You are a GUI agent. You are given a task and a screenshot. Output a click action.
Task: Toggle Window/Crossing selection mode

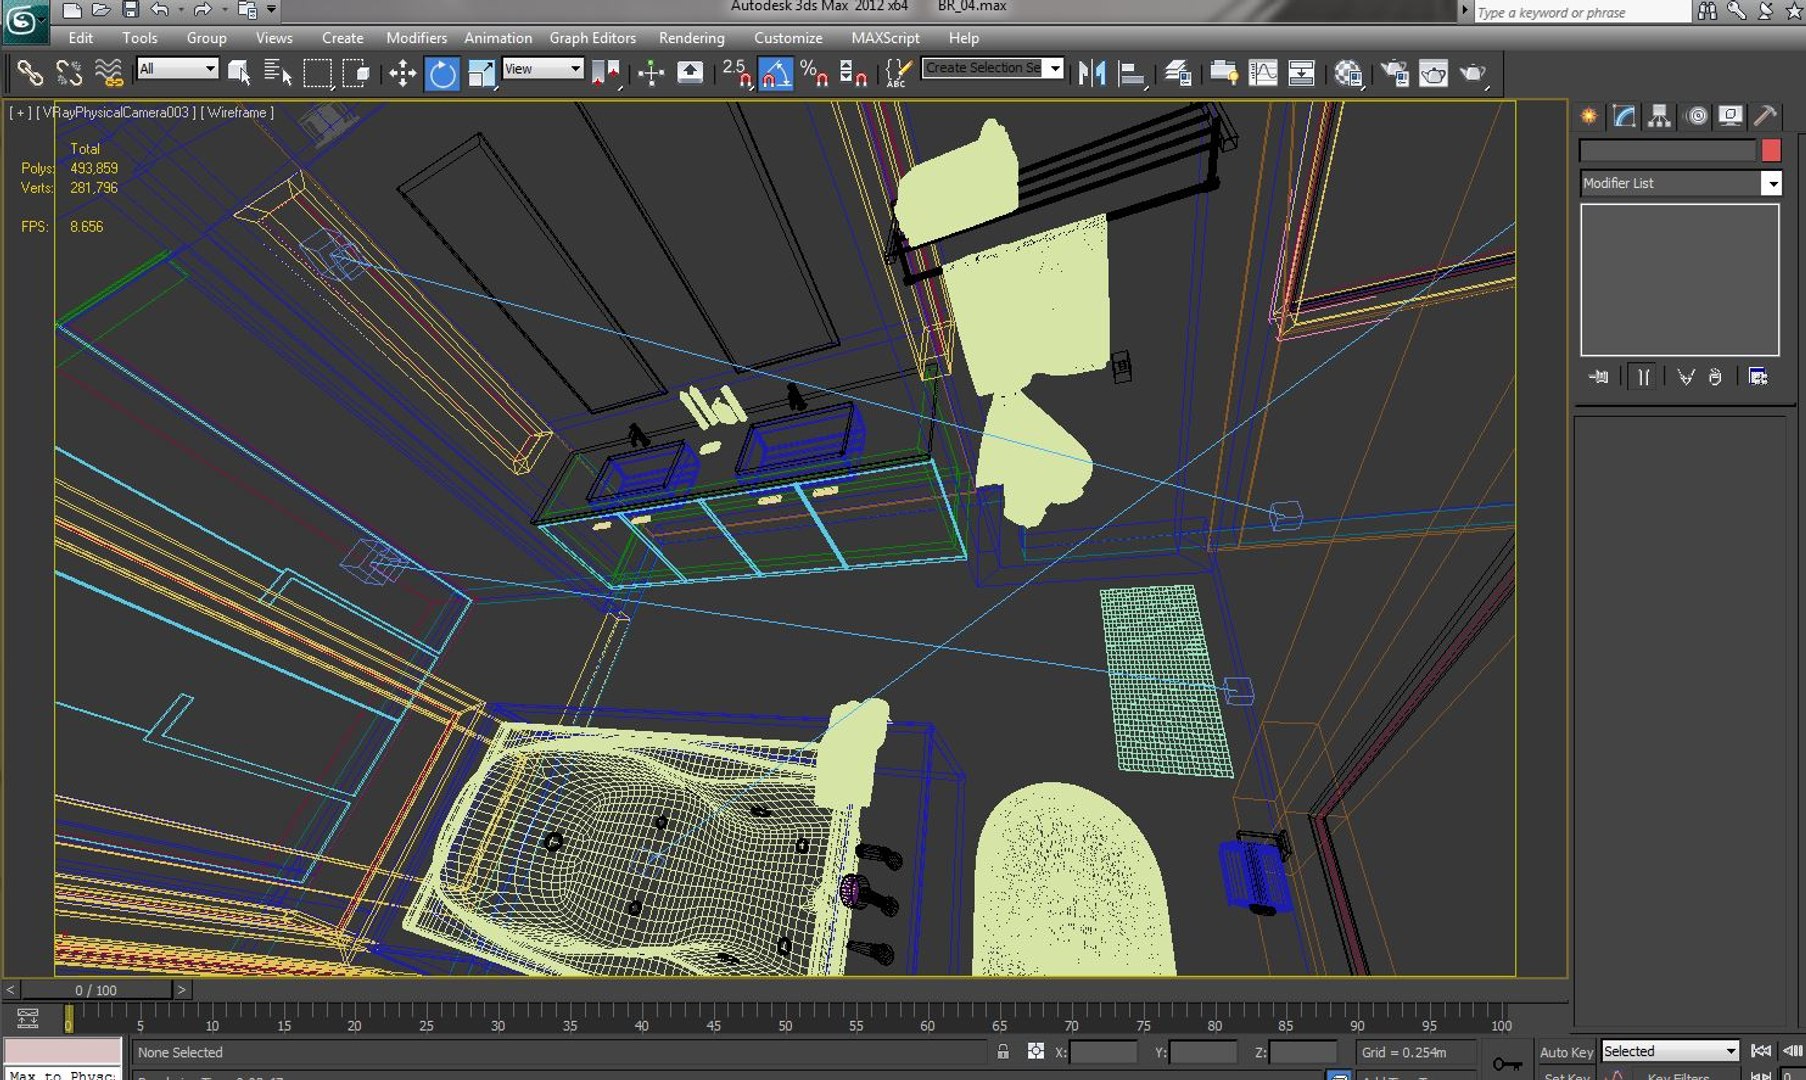click(356, 73)
